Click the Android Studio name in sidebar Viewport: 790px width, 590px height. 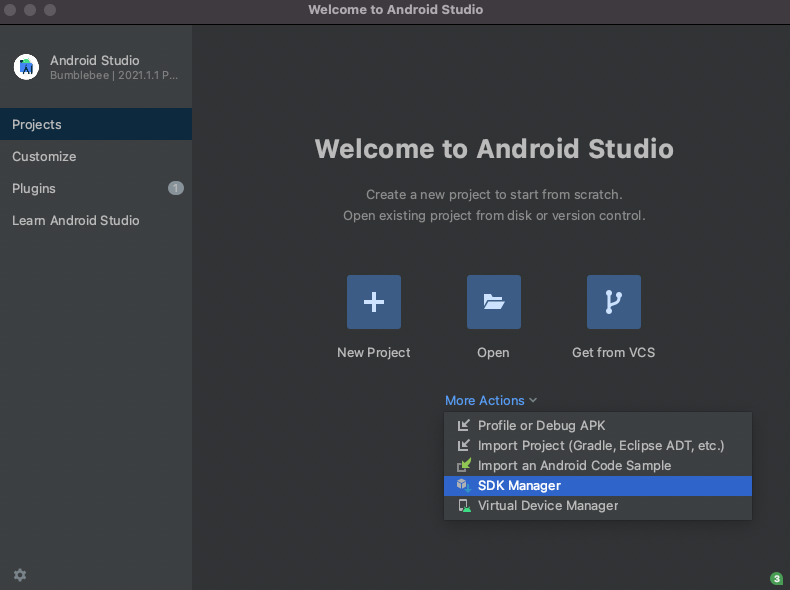click(x=95, y=60)
